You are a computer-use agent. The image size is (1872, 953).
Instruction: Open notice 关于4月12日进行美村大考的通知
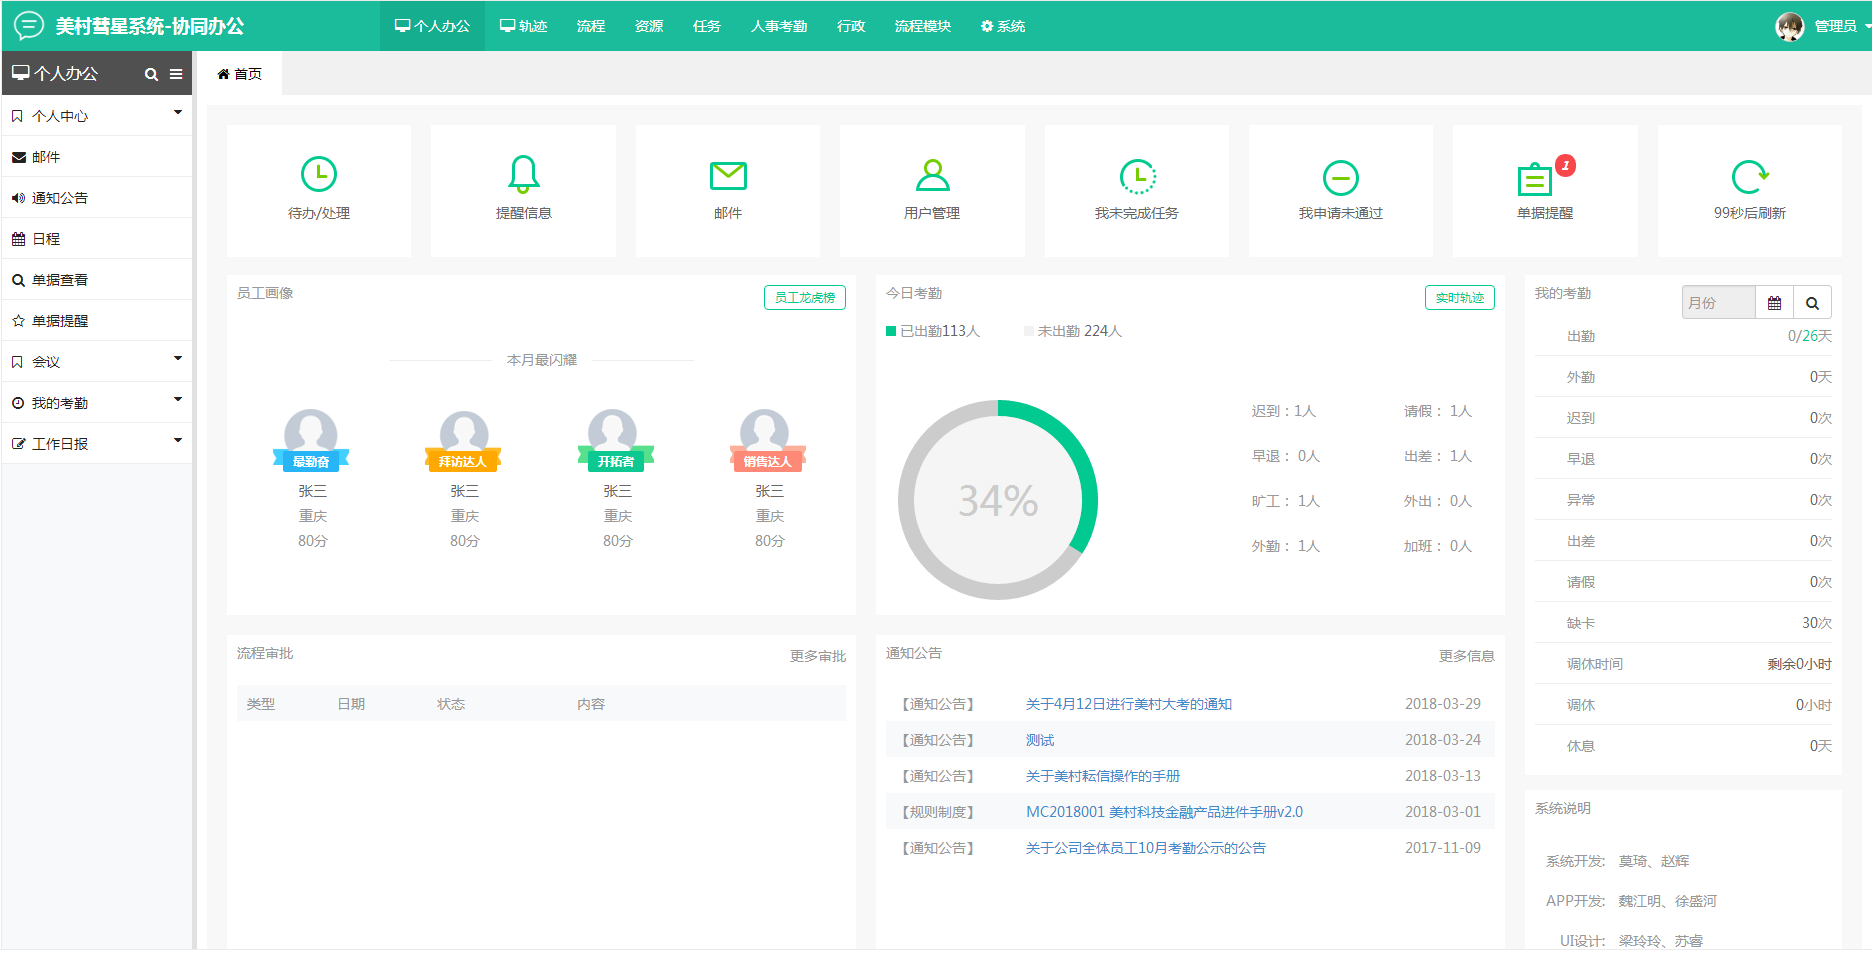click(1129, 704)
